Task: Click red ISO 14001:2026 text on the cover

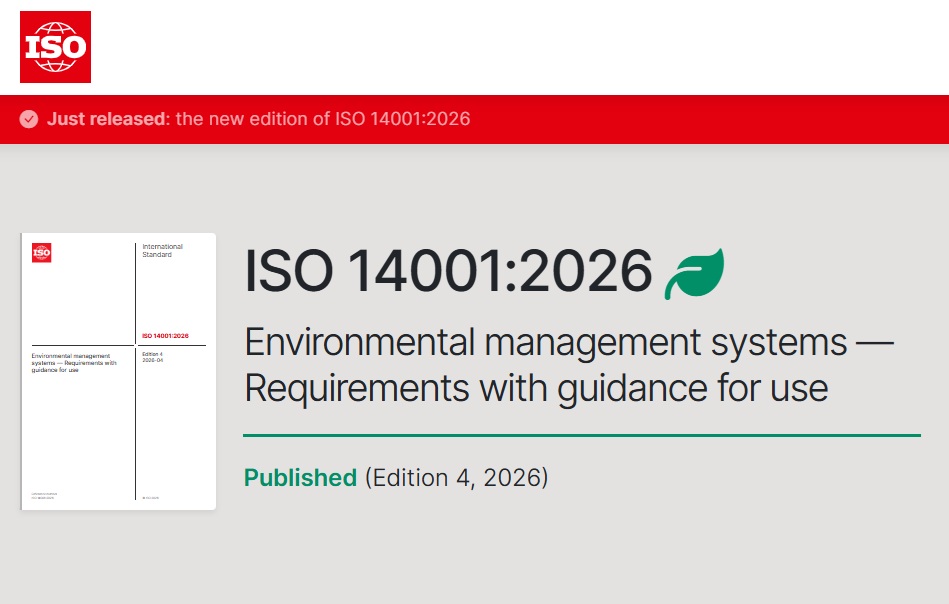Action: click(x=165, y=336)
